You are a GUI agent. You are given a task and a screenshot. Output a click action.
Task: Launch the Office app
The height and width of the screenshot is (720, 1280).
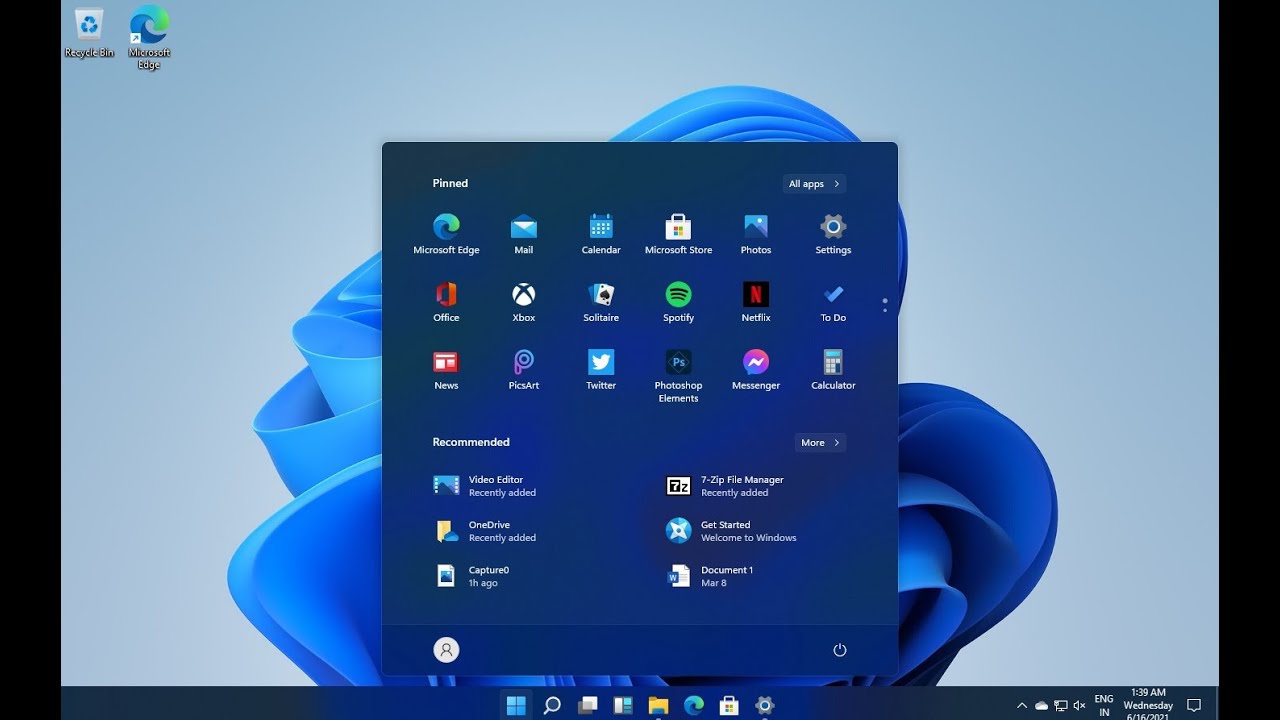(446, 302)
